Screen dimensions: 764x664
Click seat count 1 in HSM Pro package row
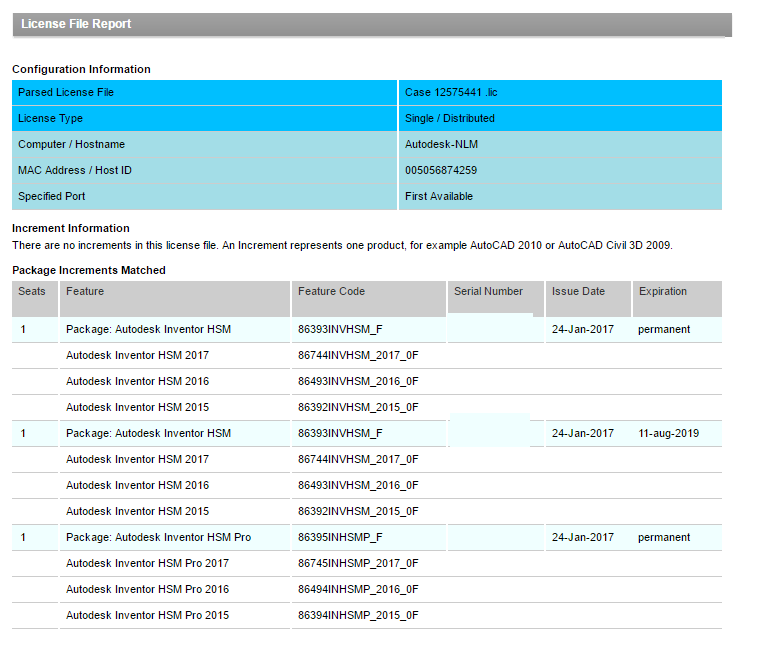click(x=23, y=537)
